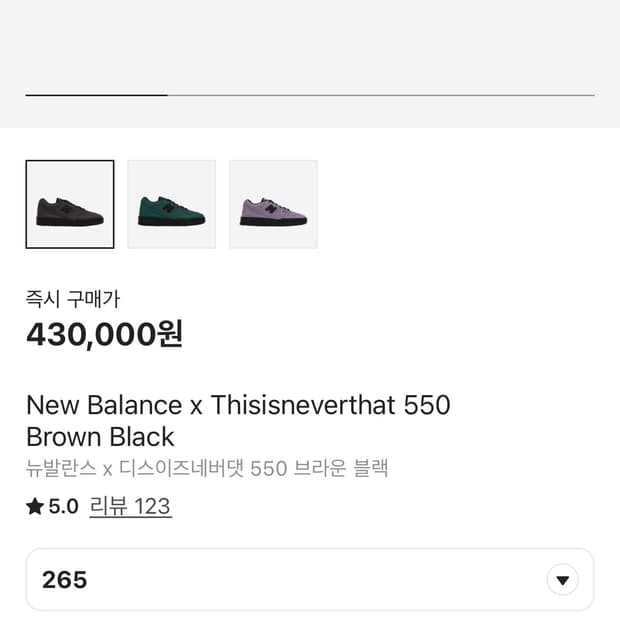Click the Korean name 뉴발란스 x 디스이즈네버댓
Viewport: 620px width, 620px height.
pos(206,468)
